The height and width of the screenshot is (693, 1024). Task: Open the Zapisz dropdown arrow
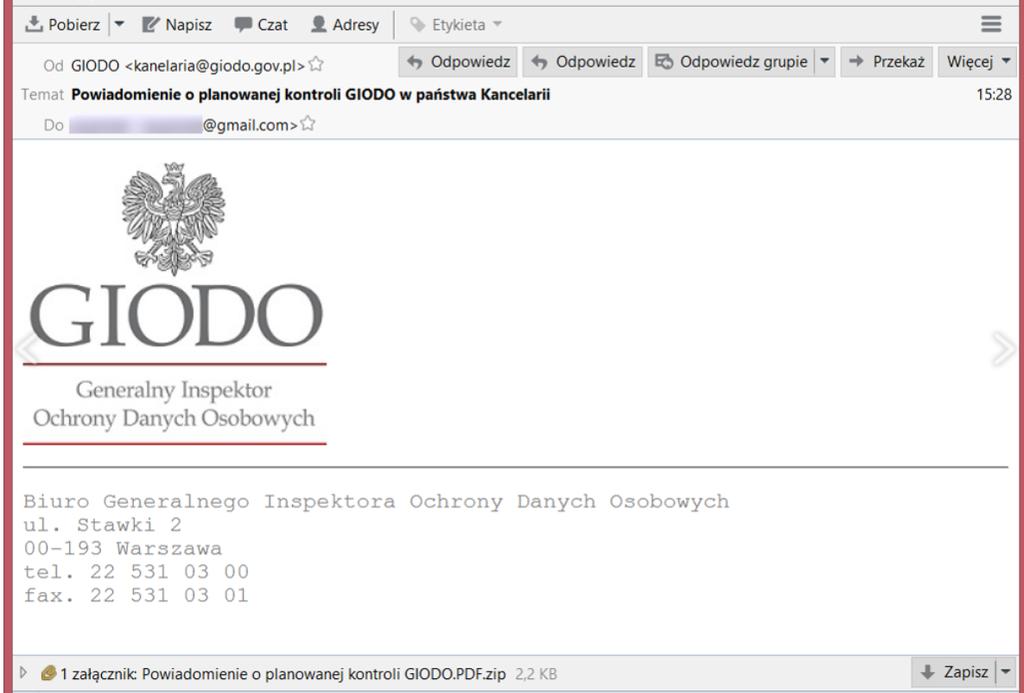1006,672
